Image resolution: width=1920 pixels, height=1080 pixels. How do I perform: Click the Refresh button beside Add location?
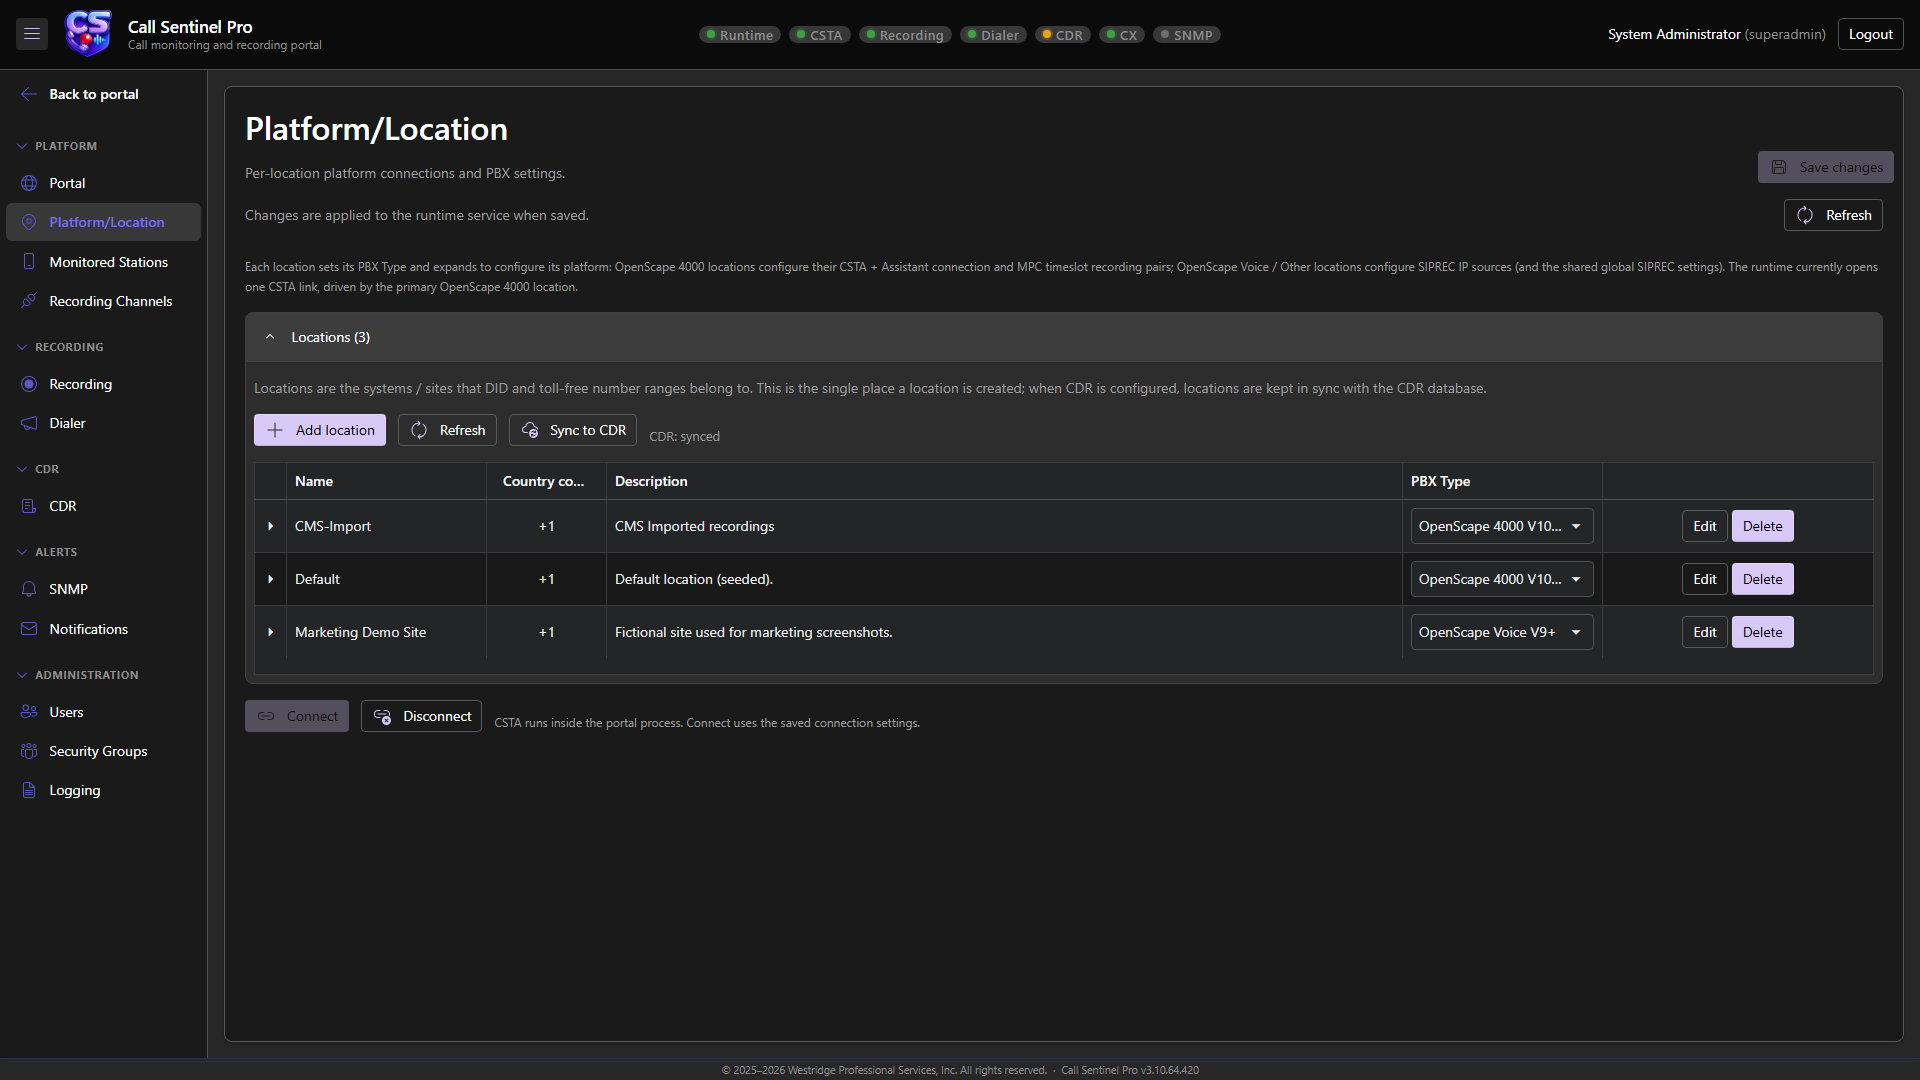coord(447,430)
